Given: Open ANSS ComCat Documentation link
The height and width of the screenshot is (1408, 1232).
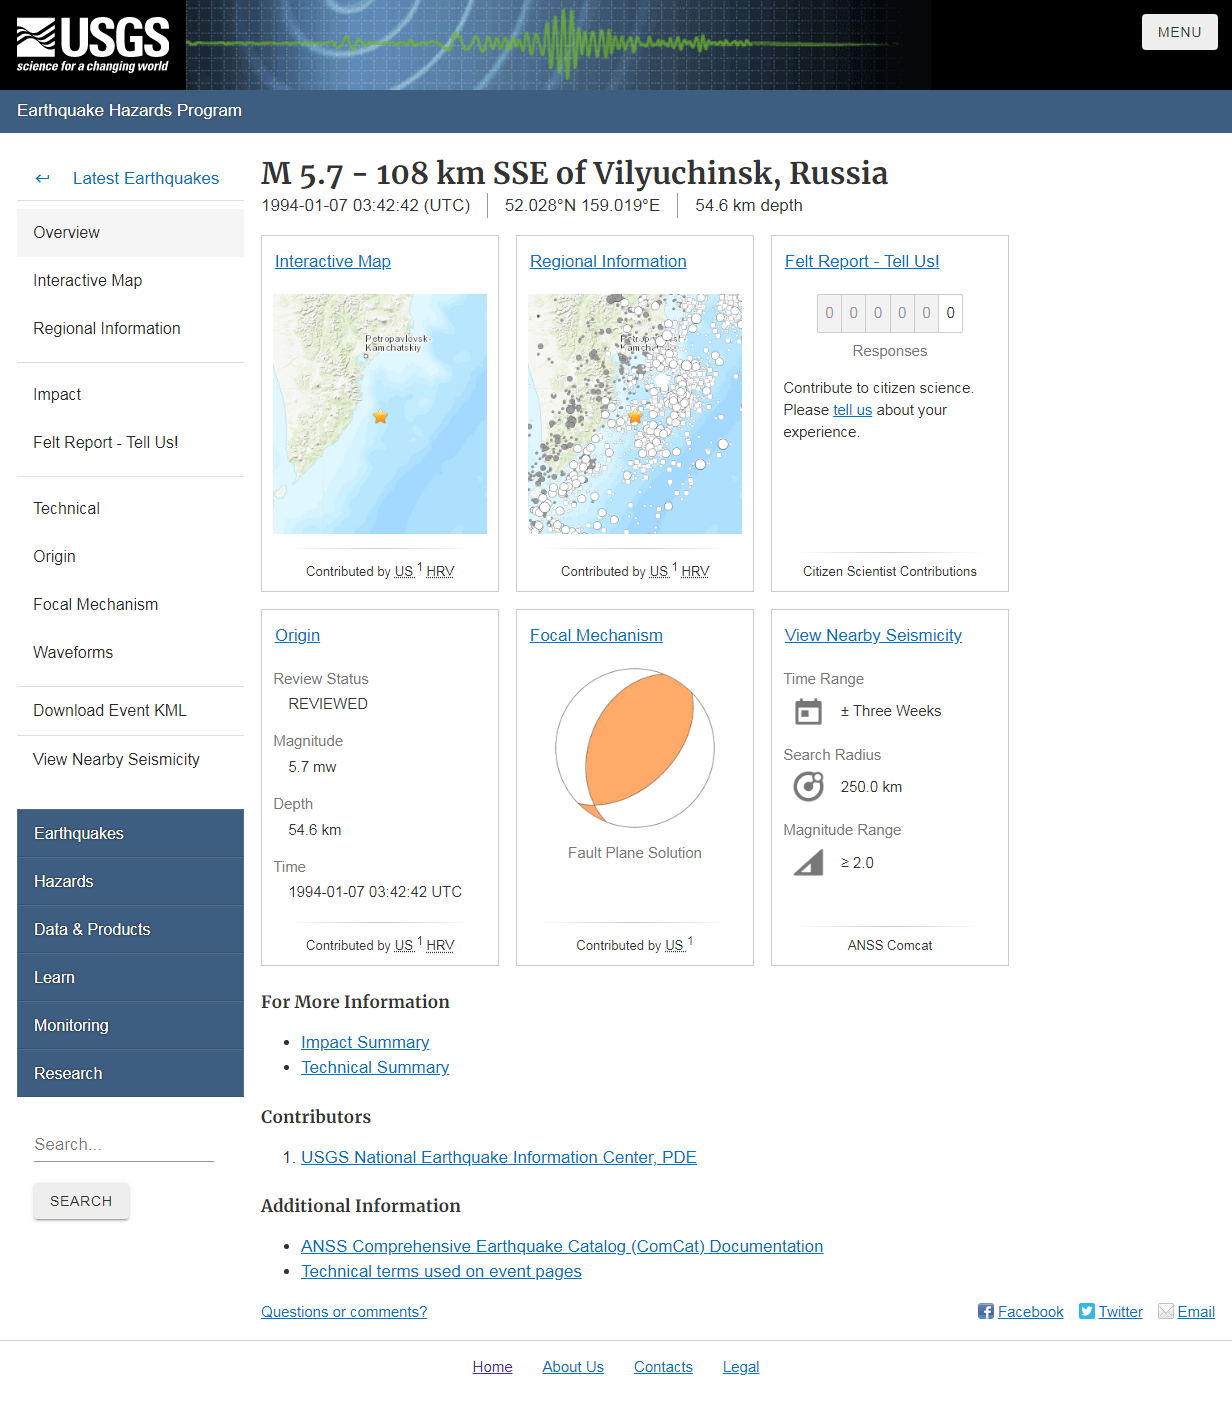Looking at the screenshot, I should pos(562,1246).
